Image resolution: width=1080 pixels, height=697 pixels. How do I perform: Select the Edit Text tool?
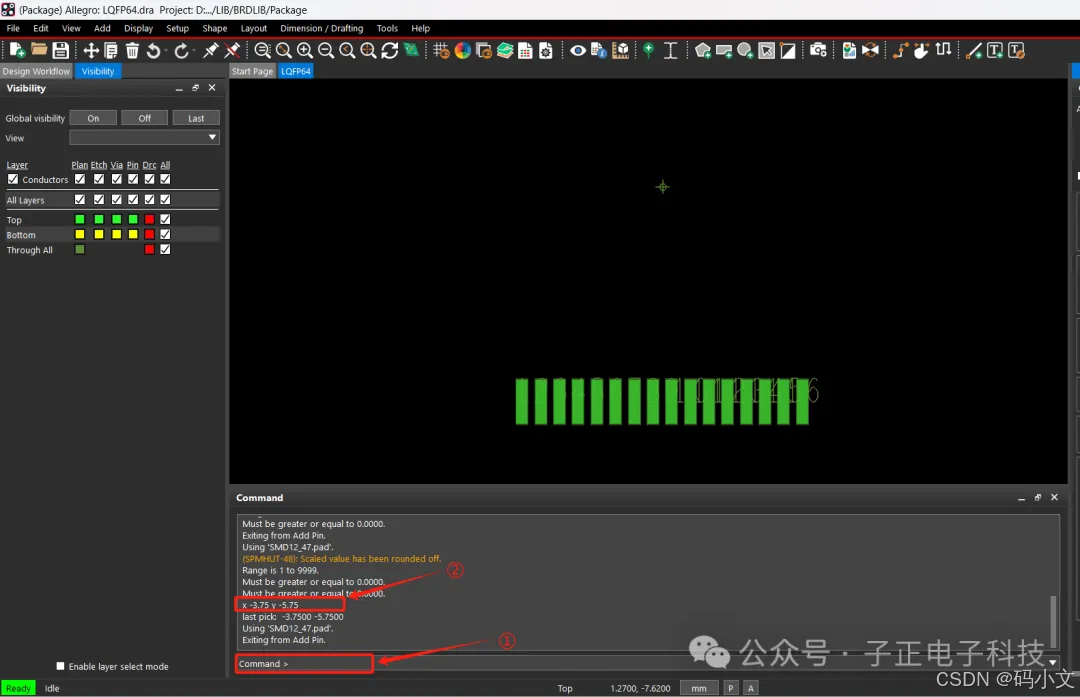click(1016, 50)
